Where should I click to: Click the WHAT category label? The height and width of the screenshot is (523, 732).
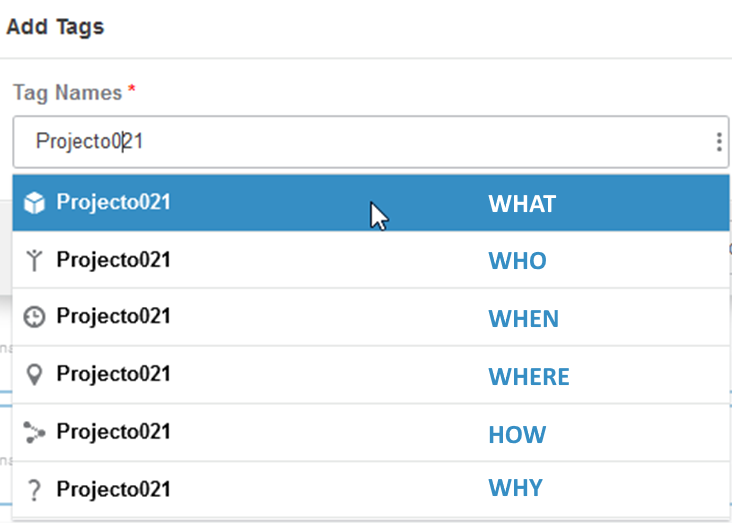point(521,204)
